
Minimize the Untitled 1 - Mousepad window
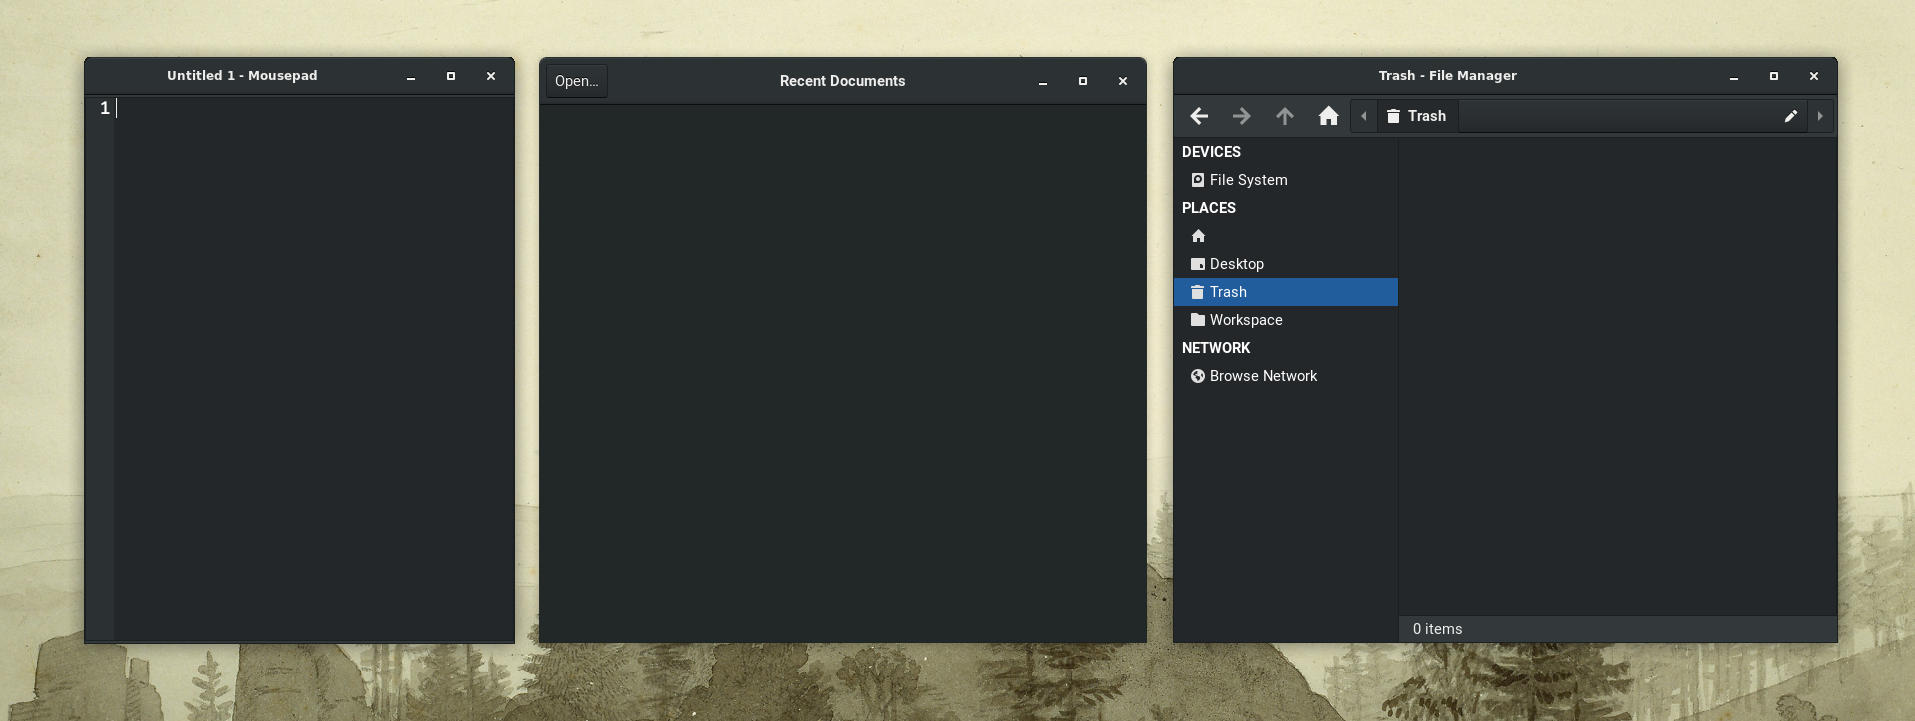pos(411,76)
